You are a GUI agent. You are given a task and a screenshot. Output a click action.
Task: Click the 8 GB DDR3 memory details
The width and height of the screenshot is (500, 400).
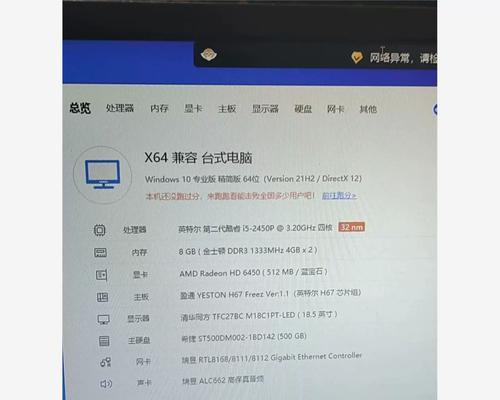point(248,251)
